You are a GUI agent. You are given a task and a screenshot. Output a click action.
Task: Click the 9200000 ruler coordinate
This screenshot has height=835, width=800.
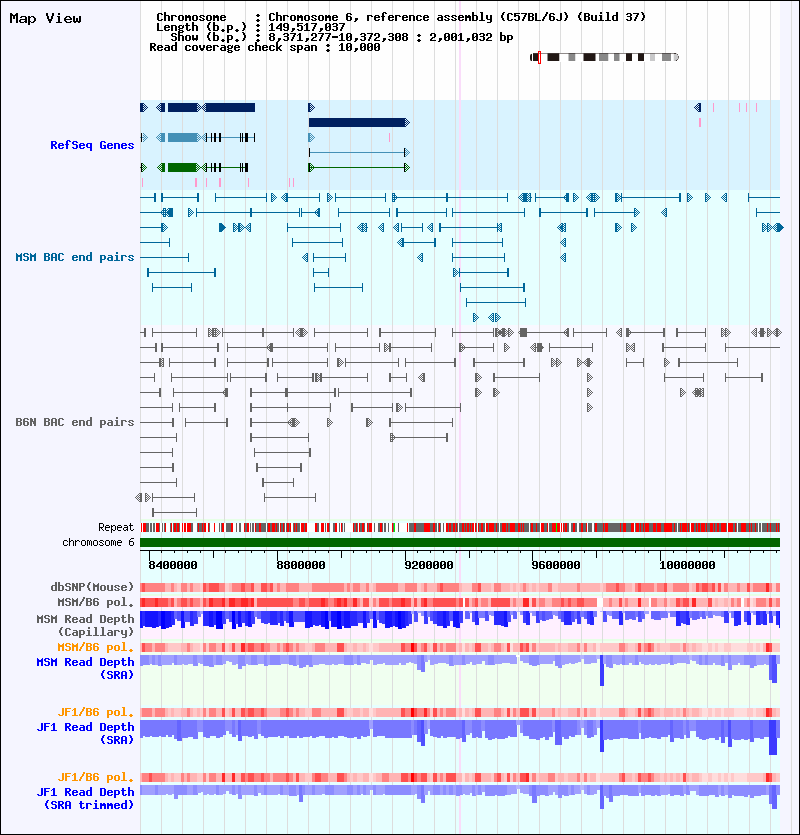[429, 565]
